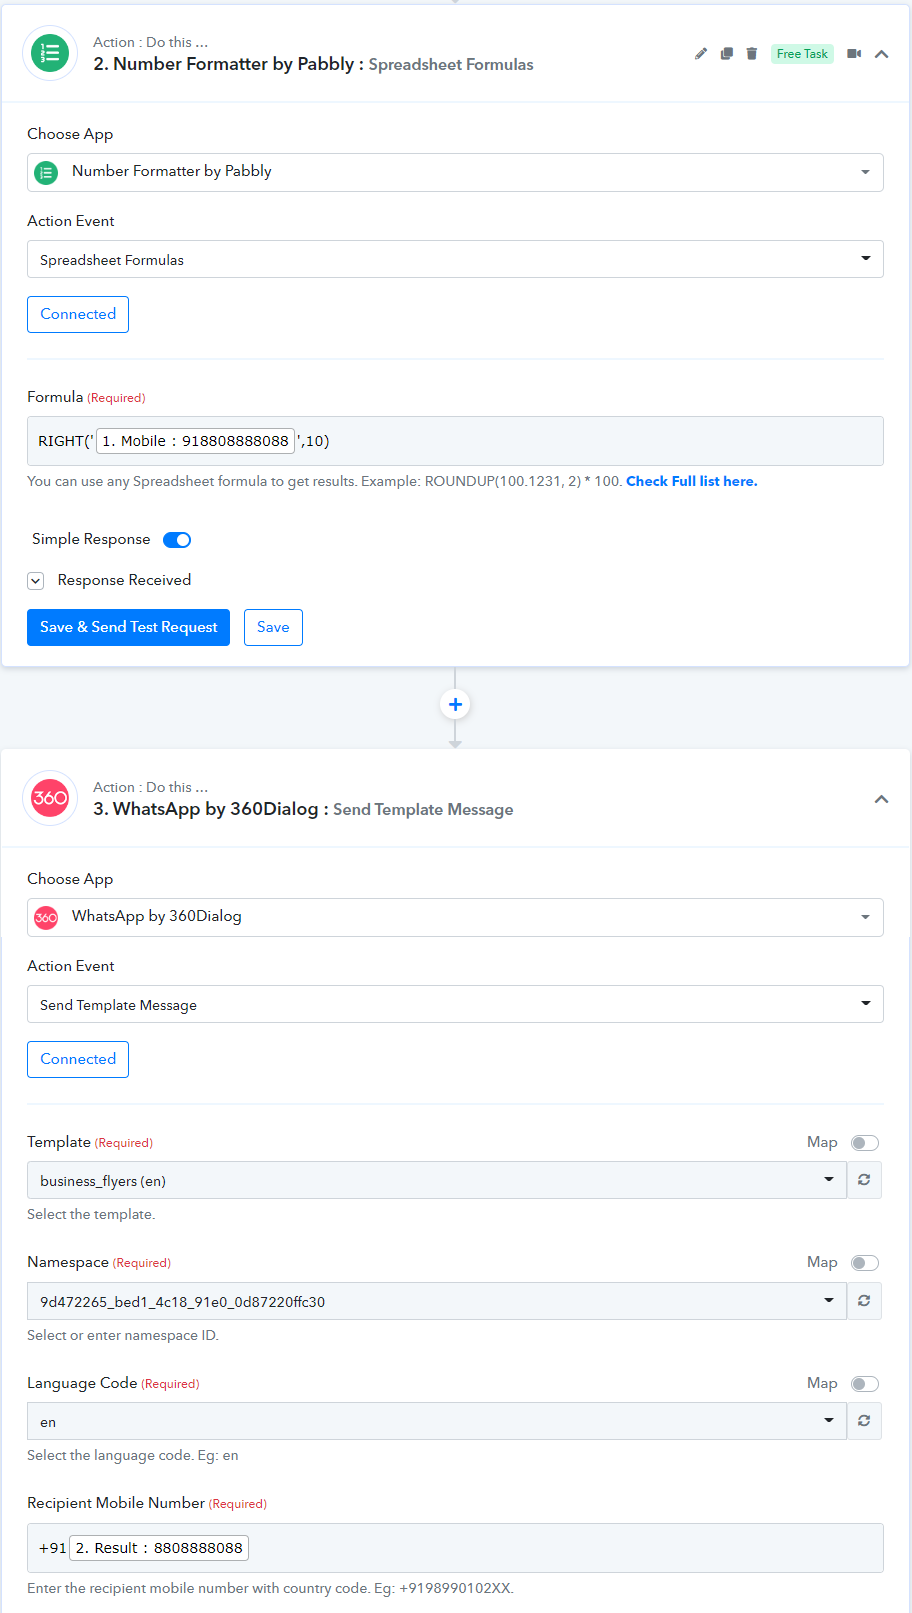The height and width of the screenshot is (1613, 912).
Task: Collapse the Number Formatter step chevron
Action: coord(881,54)
